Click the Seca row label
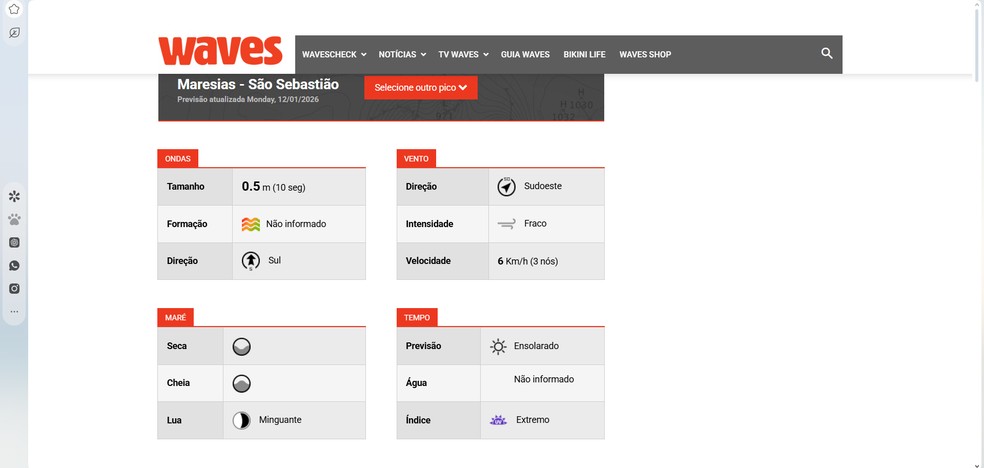984x468 pixels. coord(177,346)
